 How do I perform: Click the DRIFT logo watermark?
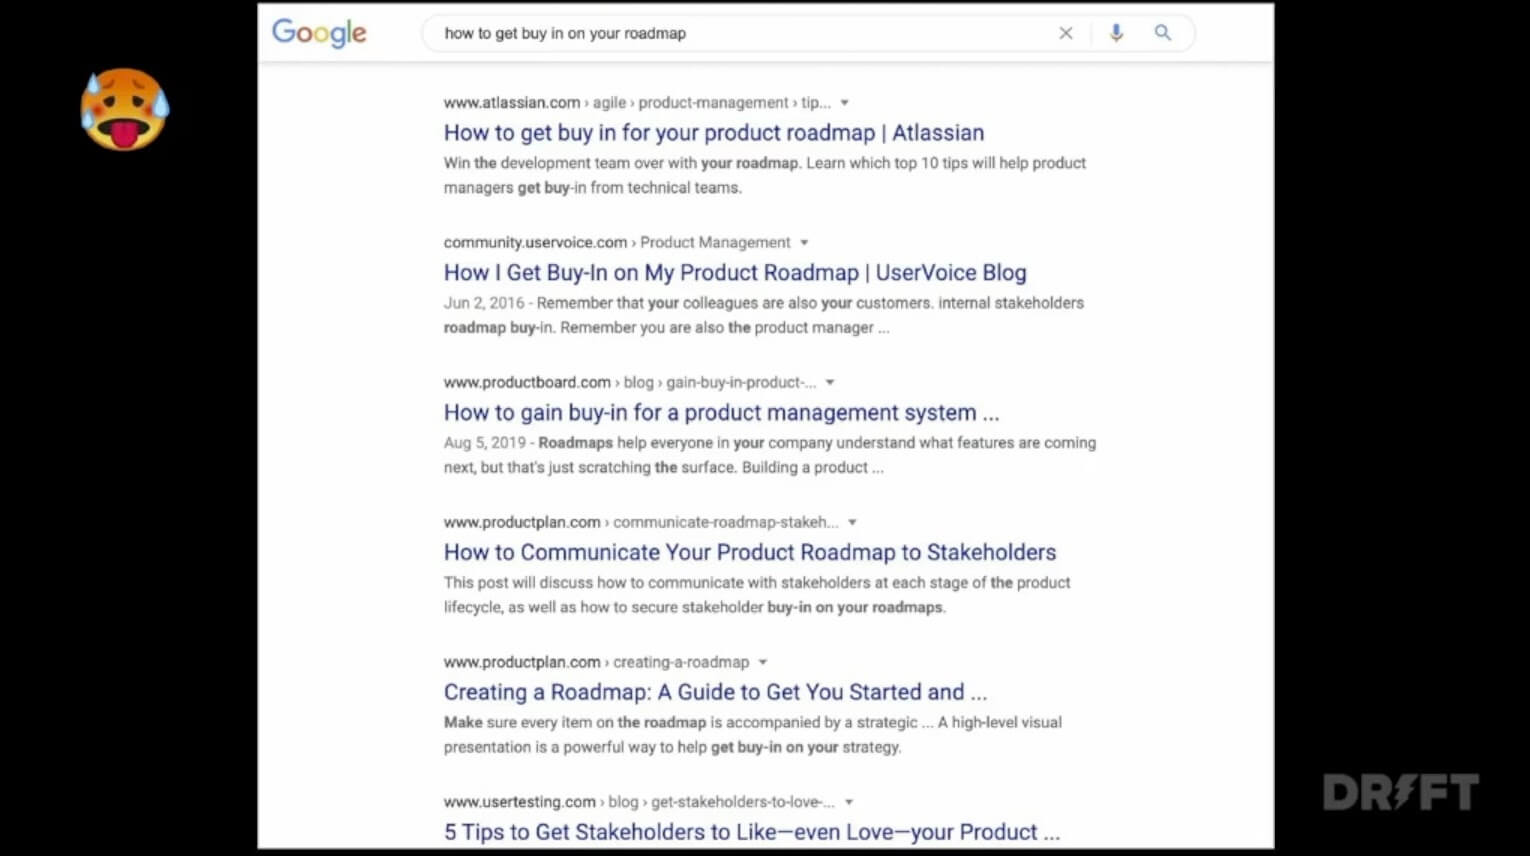pyautogui.click(x=1400, y=791)
